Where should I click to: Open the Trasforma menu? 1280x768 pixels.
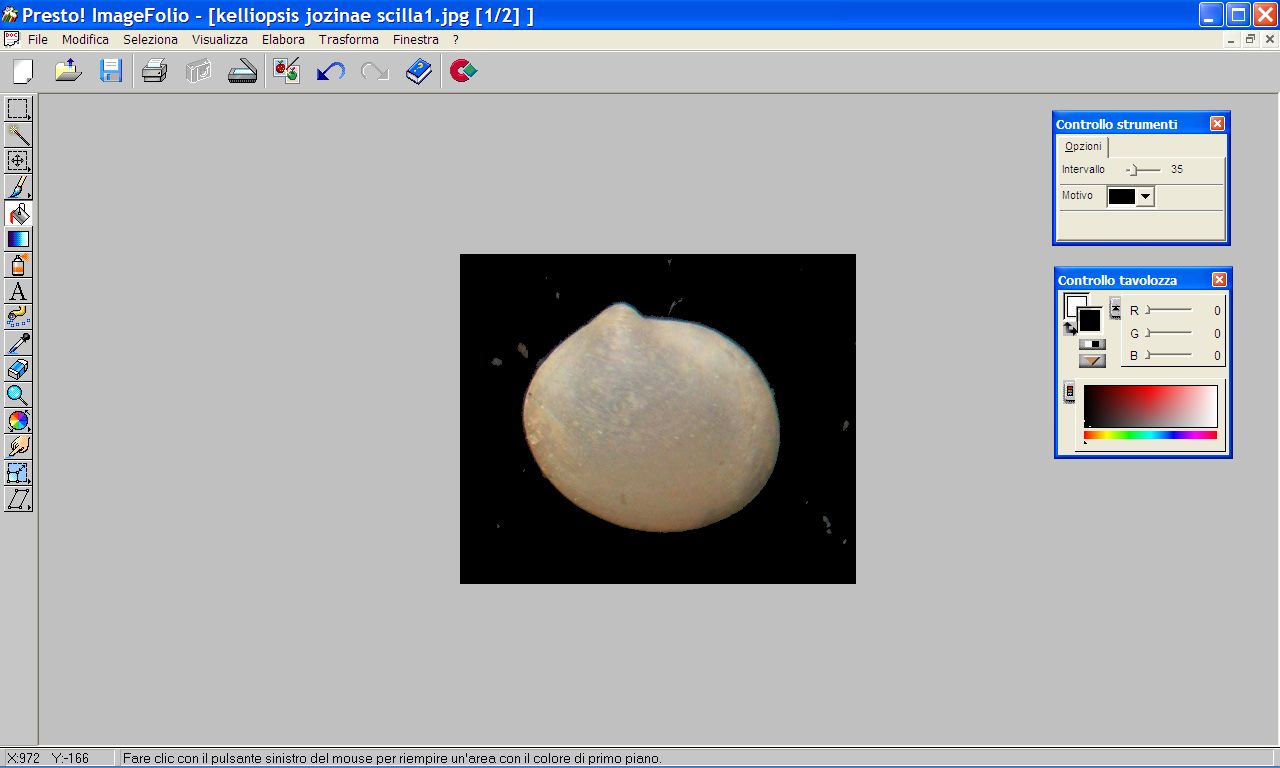[x=348, y=40]
